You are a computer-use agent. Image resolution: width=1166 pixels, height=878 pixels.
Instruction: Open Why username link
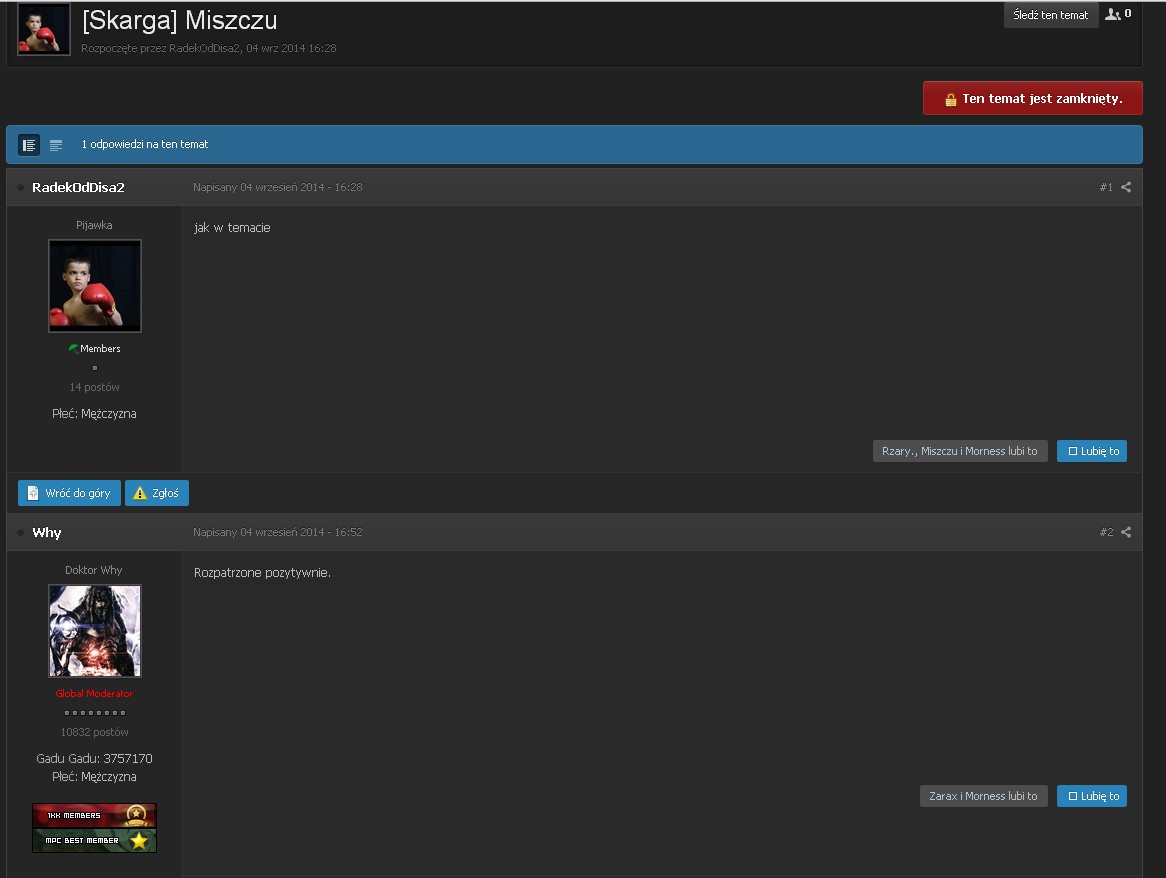coord(47,532)
